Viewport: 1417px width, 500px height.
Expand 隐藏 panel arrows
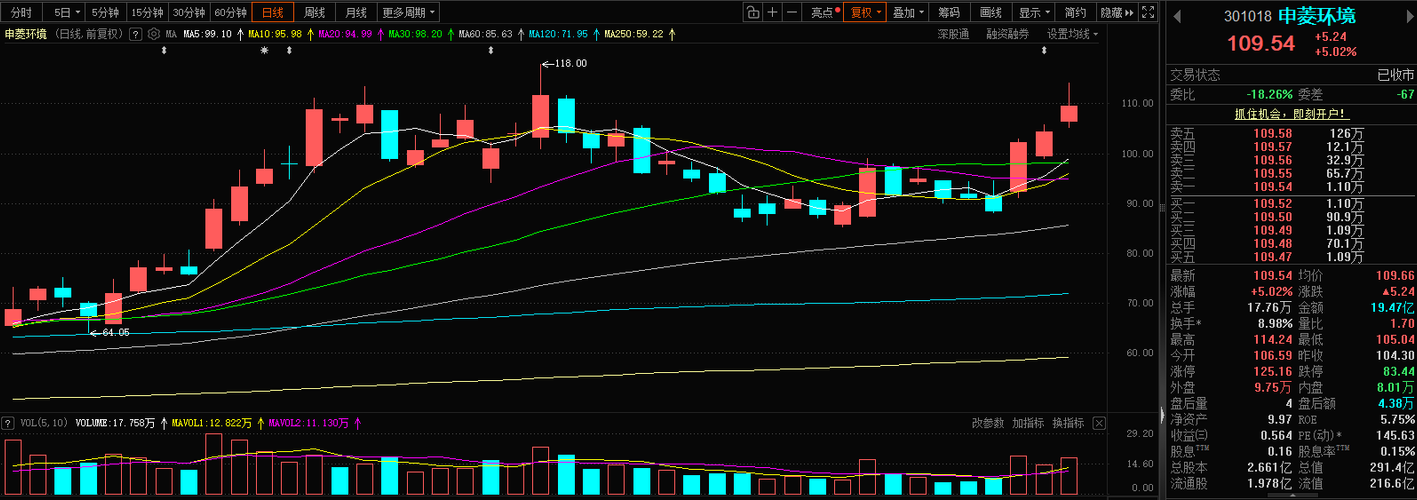coord(1116,13)
